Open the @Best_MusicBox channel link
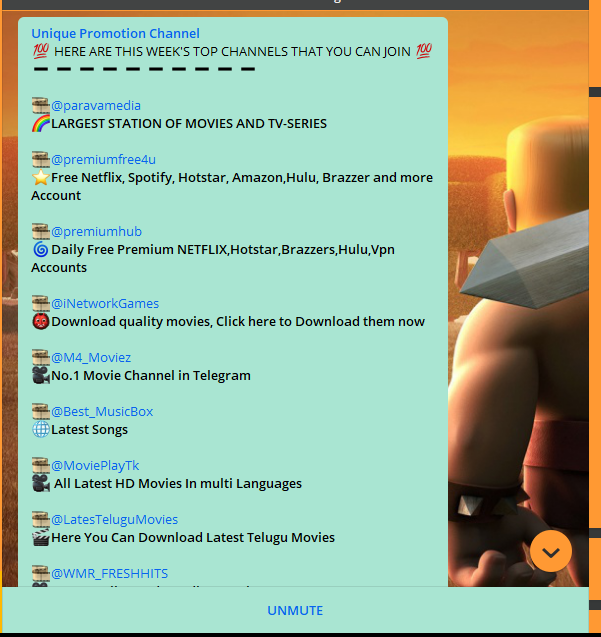Image resolution: width=601 pixels, height=637 pixels. (x=102, y=412)
